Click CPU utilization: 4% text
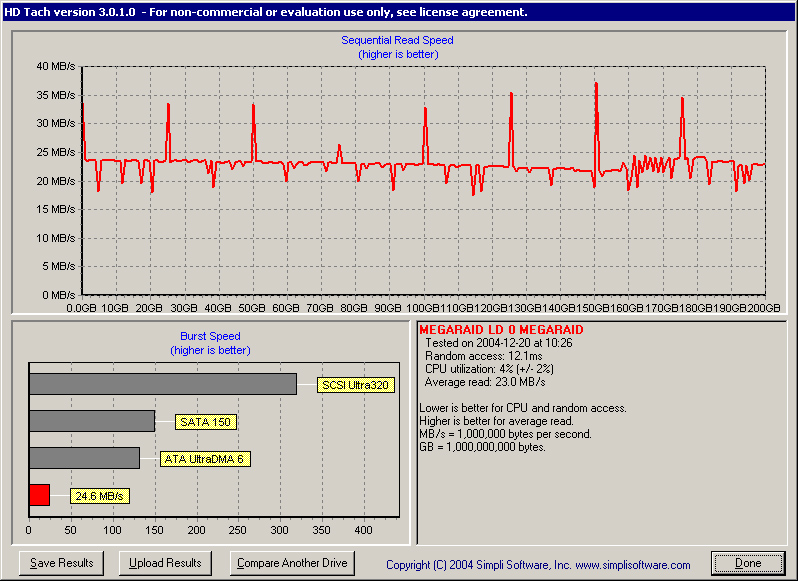The width and height of the screenshot is (798, 581). 489,369
